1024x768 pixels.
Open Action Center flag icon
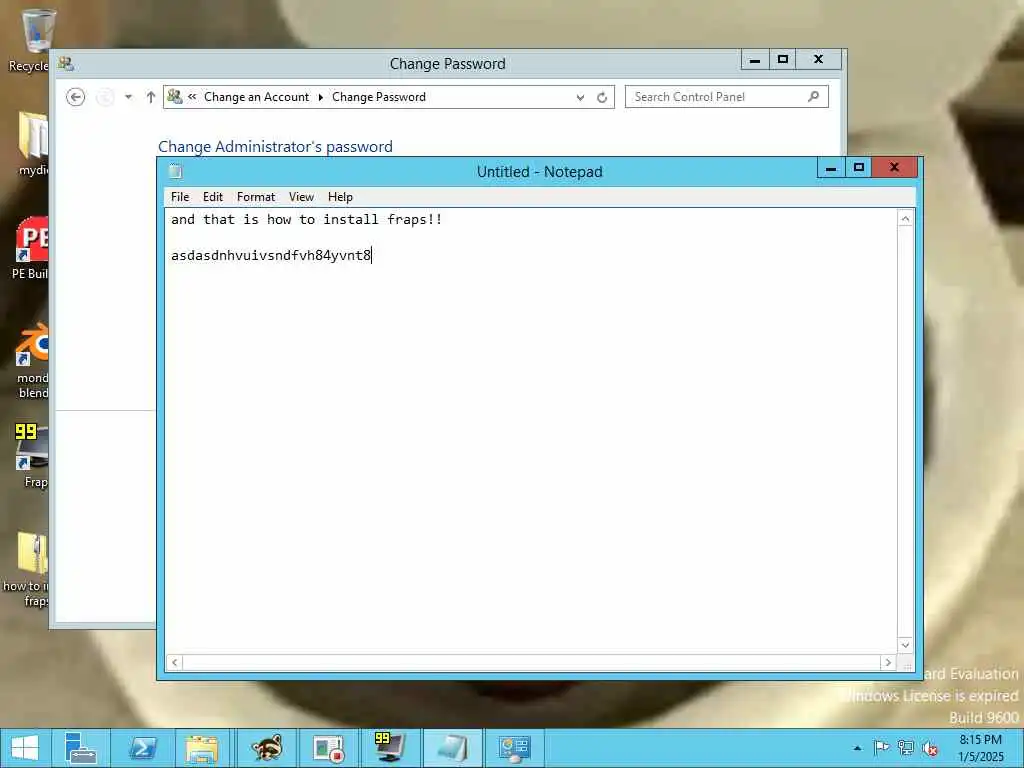[881, 748]
